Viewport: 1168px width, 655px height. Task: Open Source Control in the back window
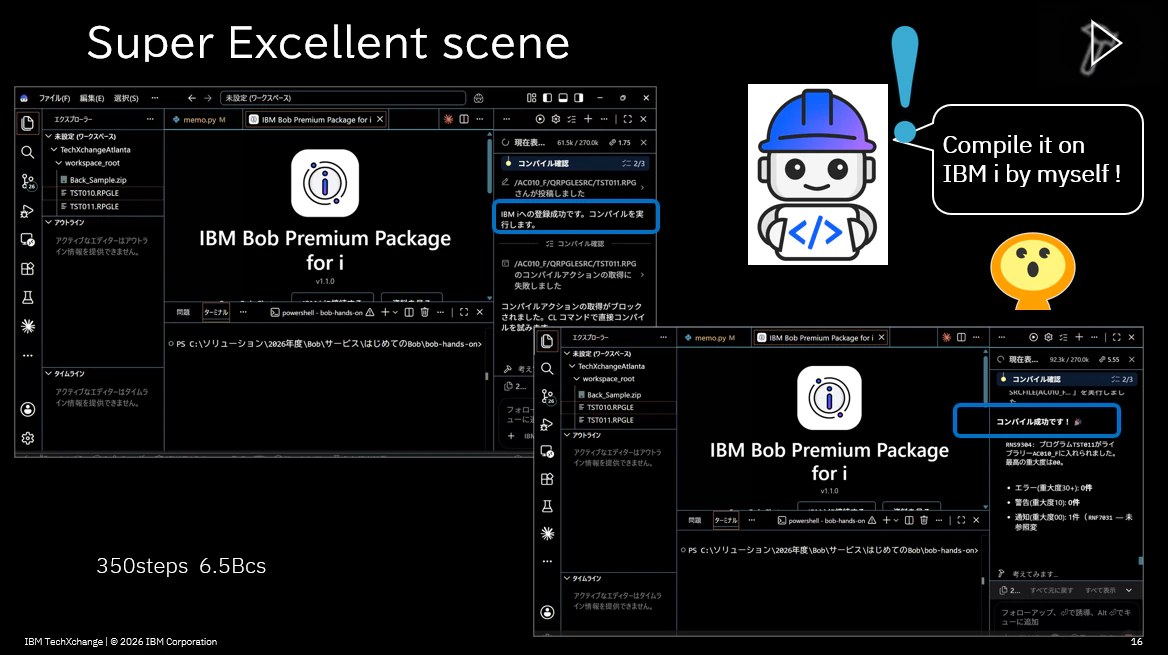(x=28, y=182)
